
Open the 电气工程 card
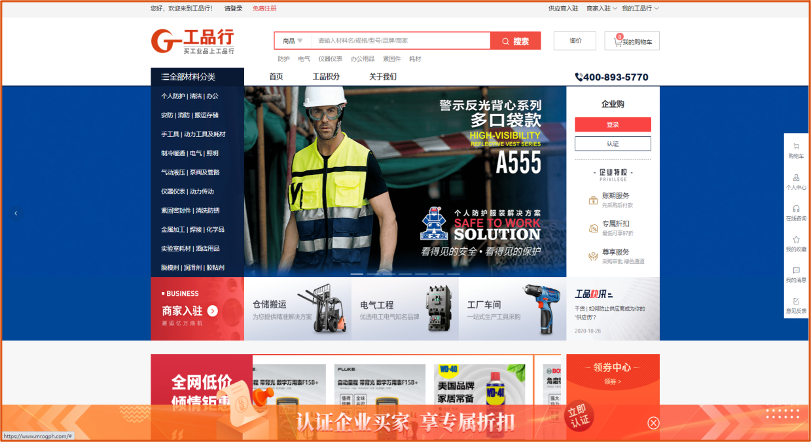click(405, 309)
